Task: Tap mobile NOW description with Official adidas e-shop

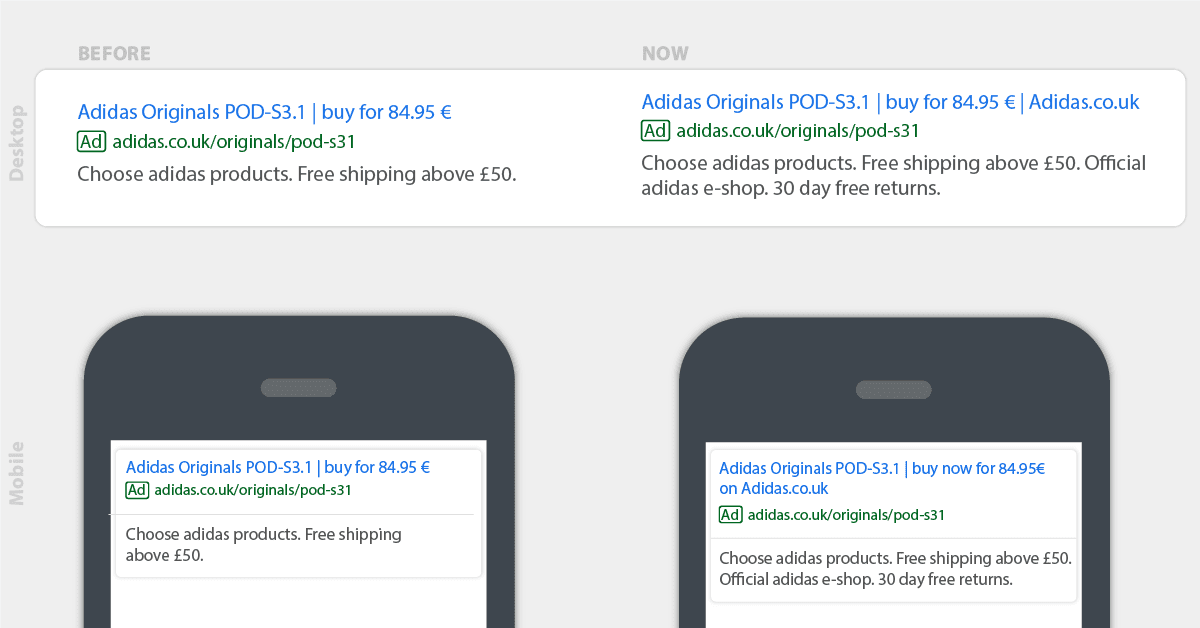Action: (x=894, y=568)
